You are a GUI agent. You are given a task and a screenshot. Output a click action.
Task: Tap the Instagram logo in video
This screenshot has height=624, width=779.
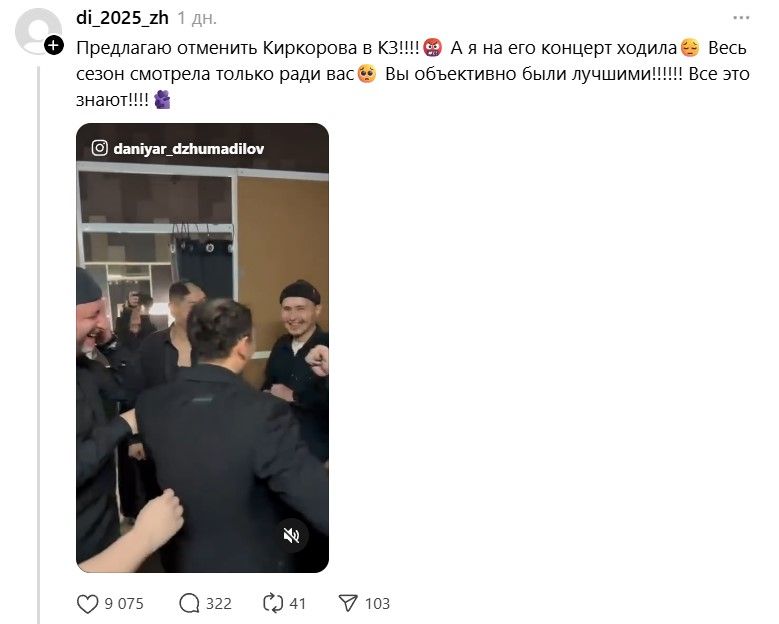point(99,148)
